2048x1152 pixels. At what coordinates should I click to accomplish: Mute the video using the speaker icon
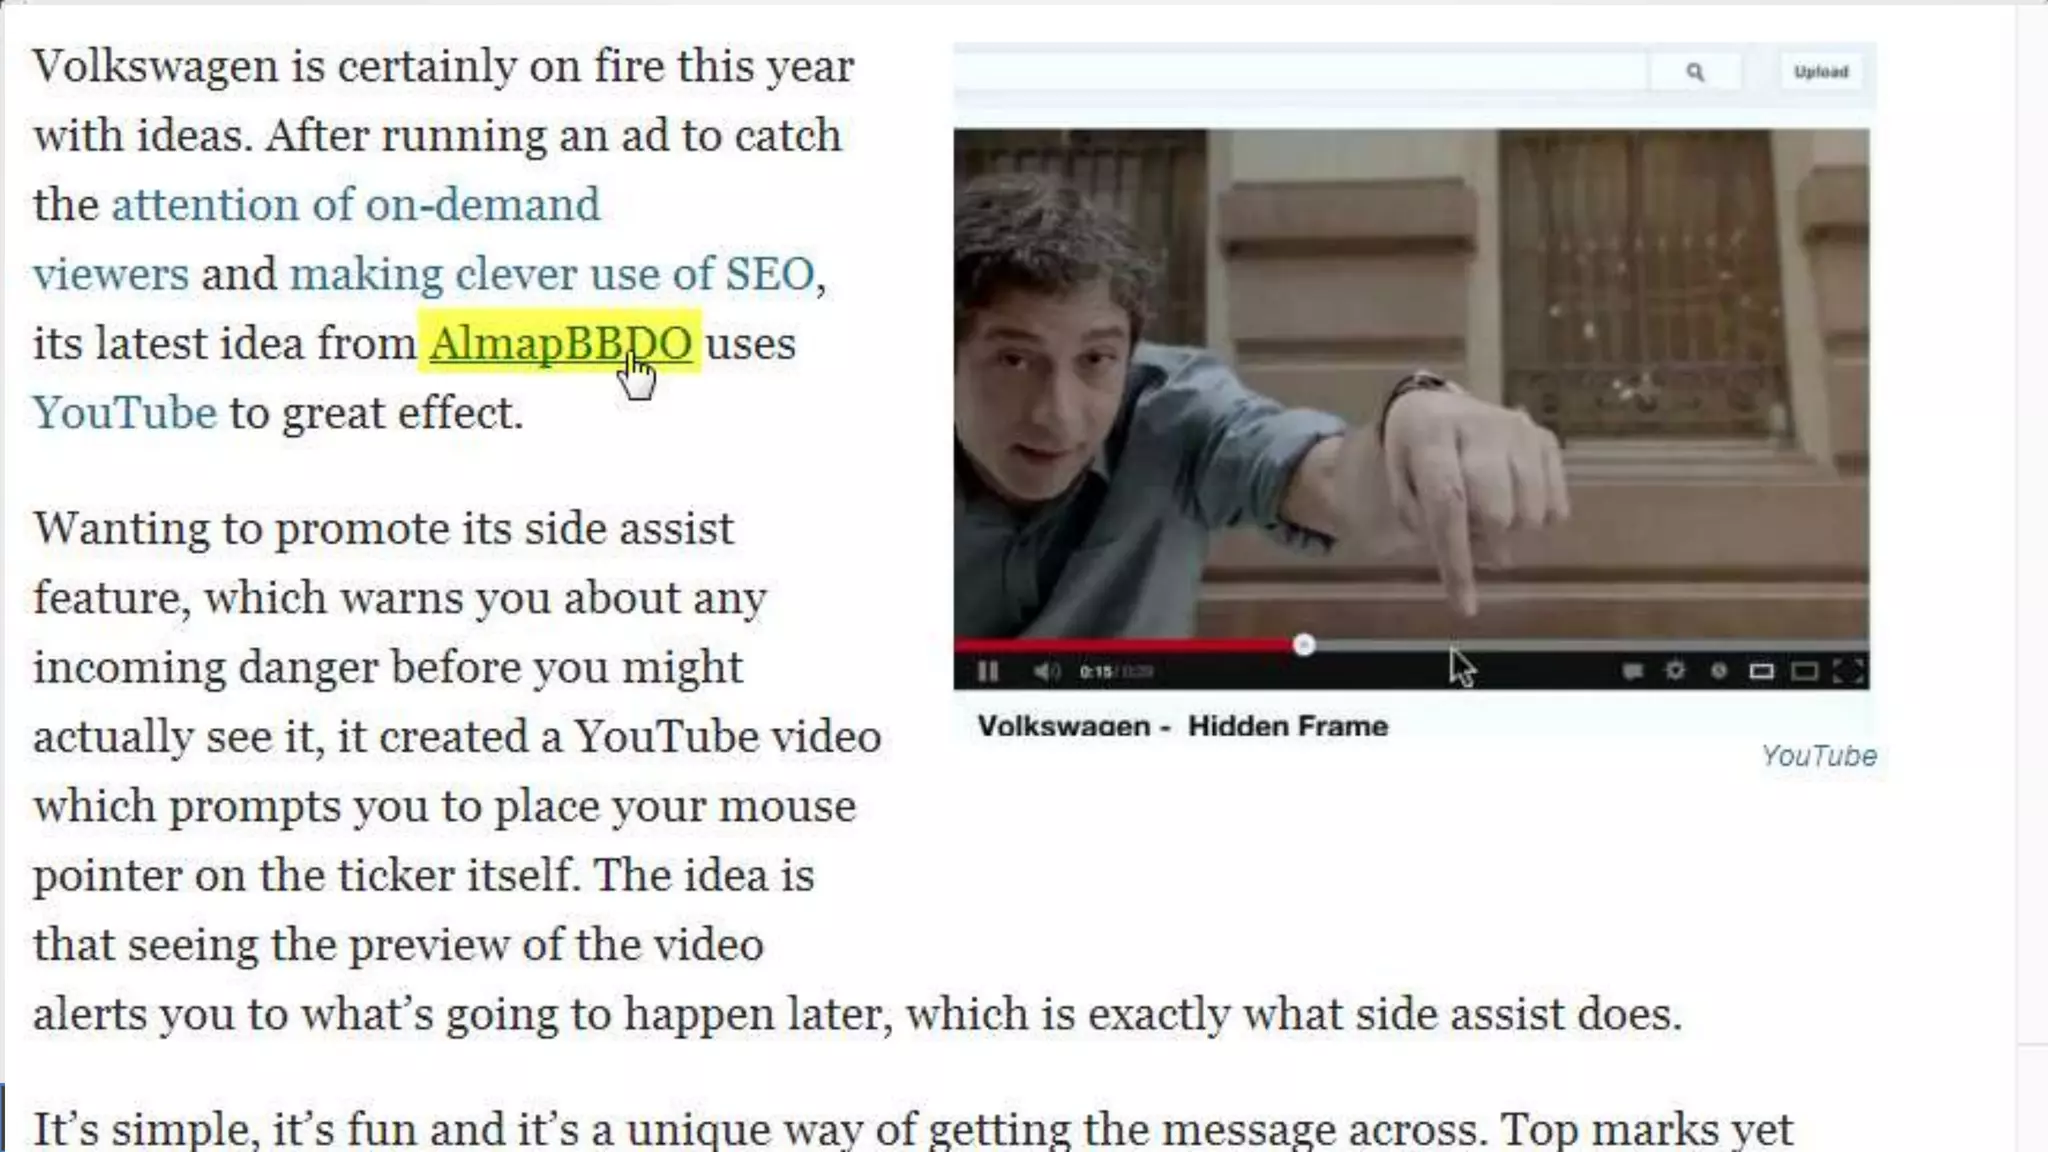point(1046,671)
